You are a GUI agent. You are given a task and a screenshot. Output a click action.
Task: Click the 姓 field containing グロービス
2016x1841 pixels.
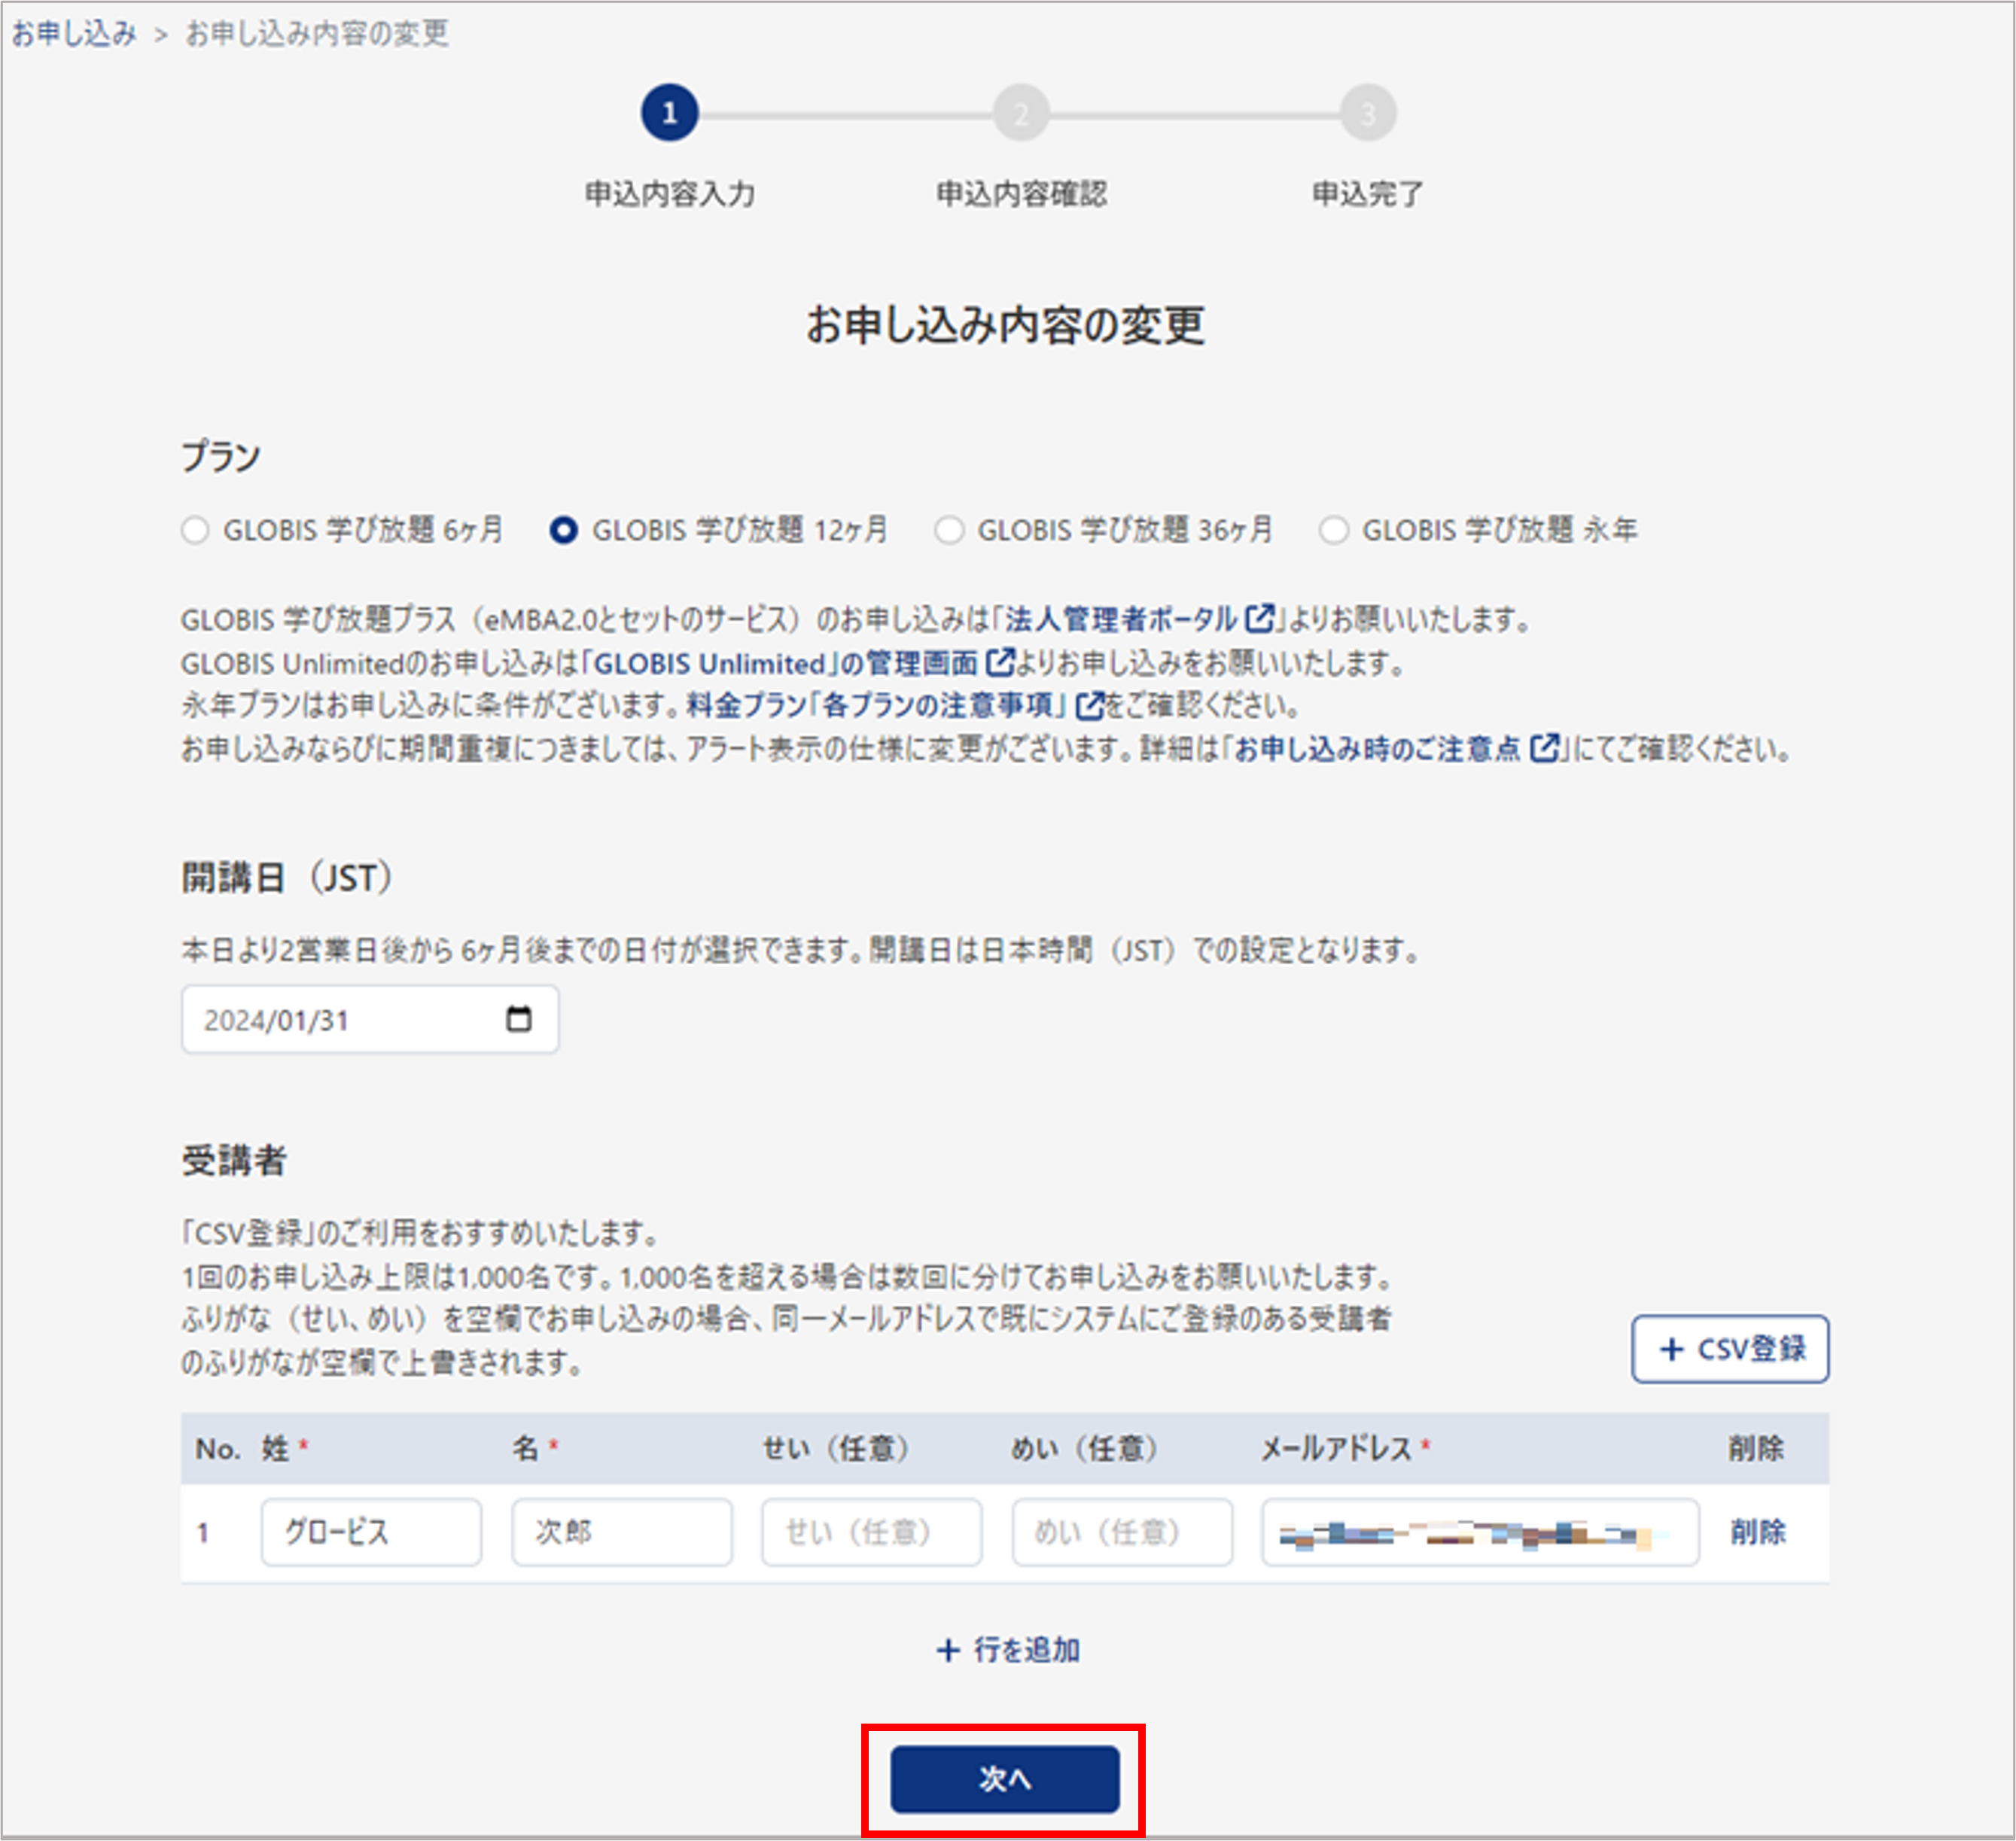tap(371, 1532)
